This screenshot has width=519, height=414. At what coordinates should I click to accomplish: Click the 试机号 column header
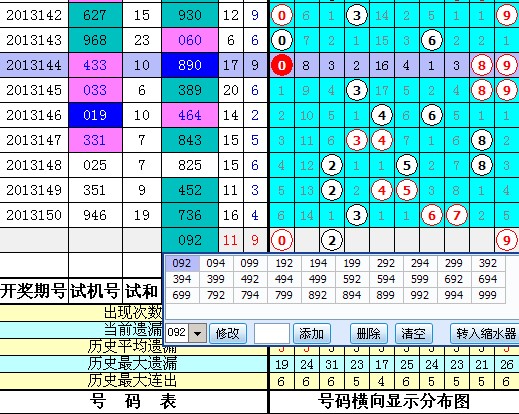point(95,291)
